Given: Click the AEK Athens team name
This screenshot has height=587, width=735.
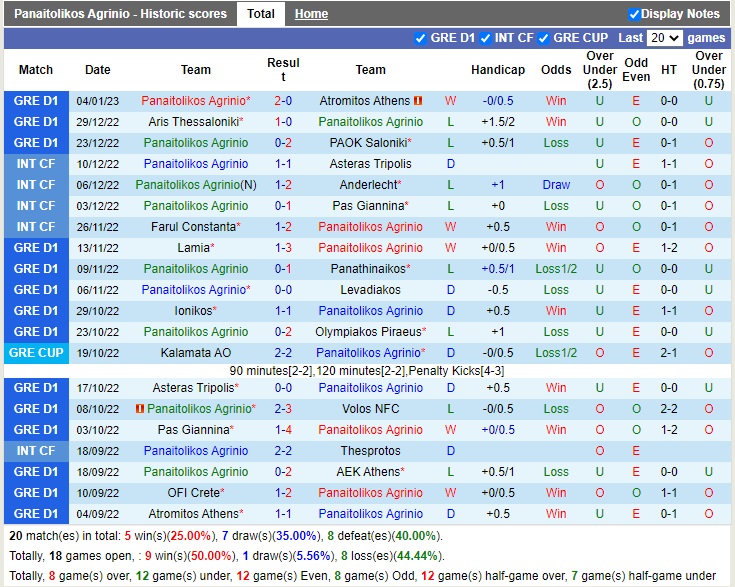Looking at the screenshot, I should (368, 472).
